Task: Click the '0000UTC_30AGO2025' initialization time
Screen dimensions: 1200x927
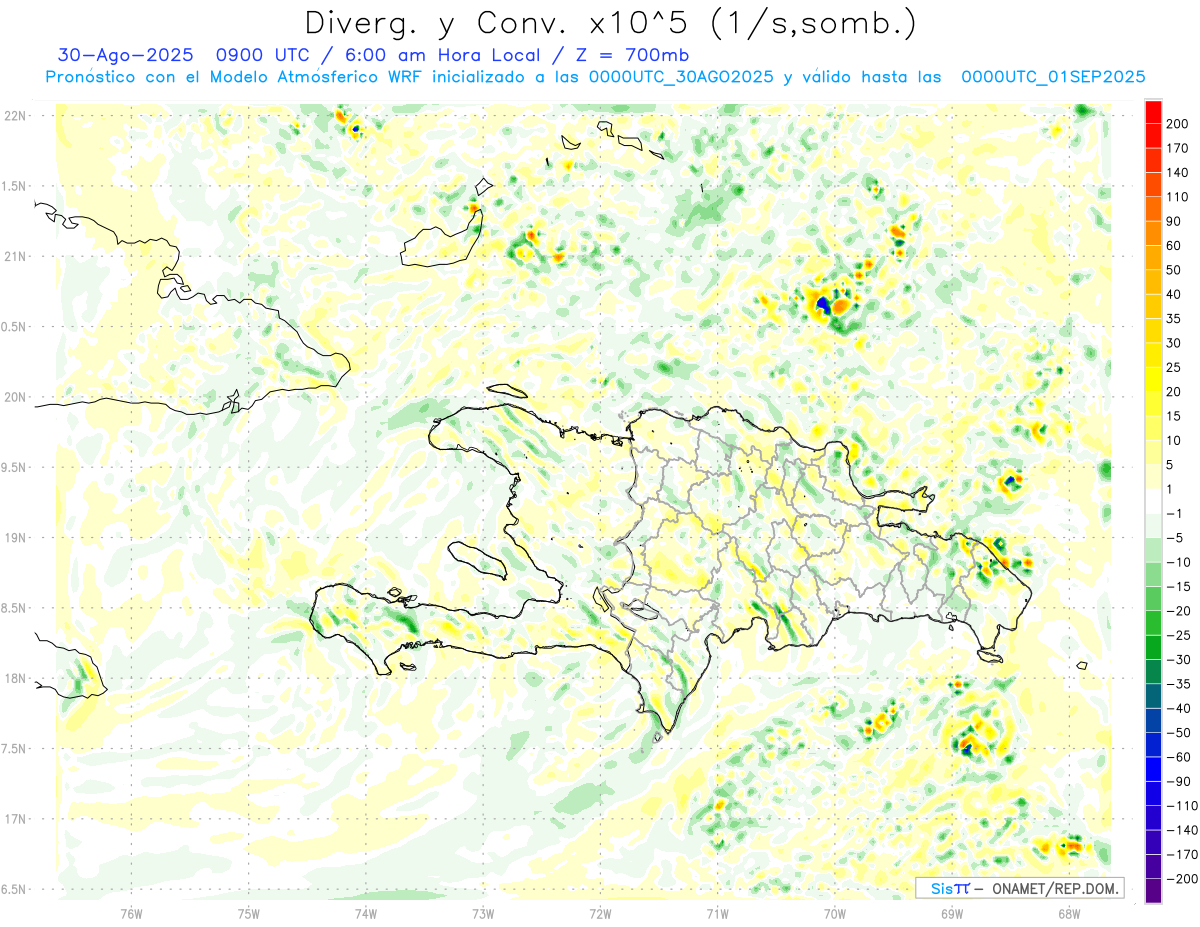Action: point(681,77)
